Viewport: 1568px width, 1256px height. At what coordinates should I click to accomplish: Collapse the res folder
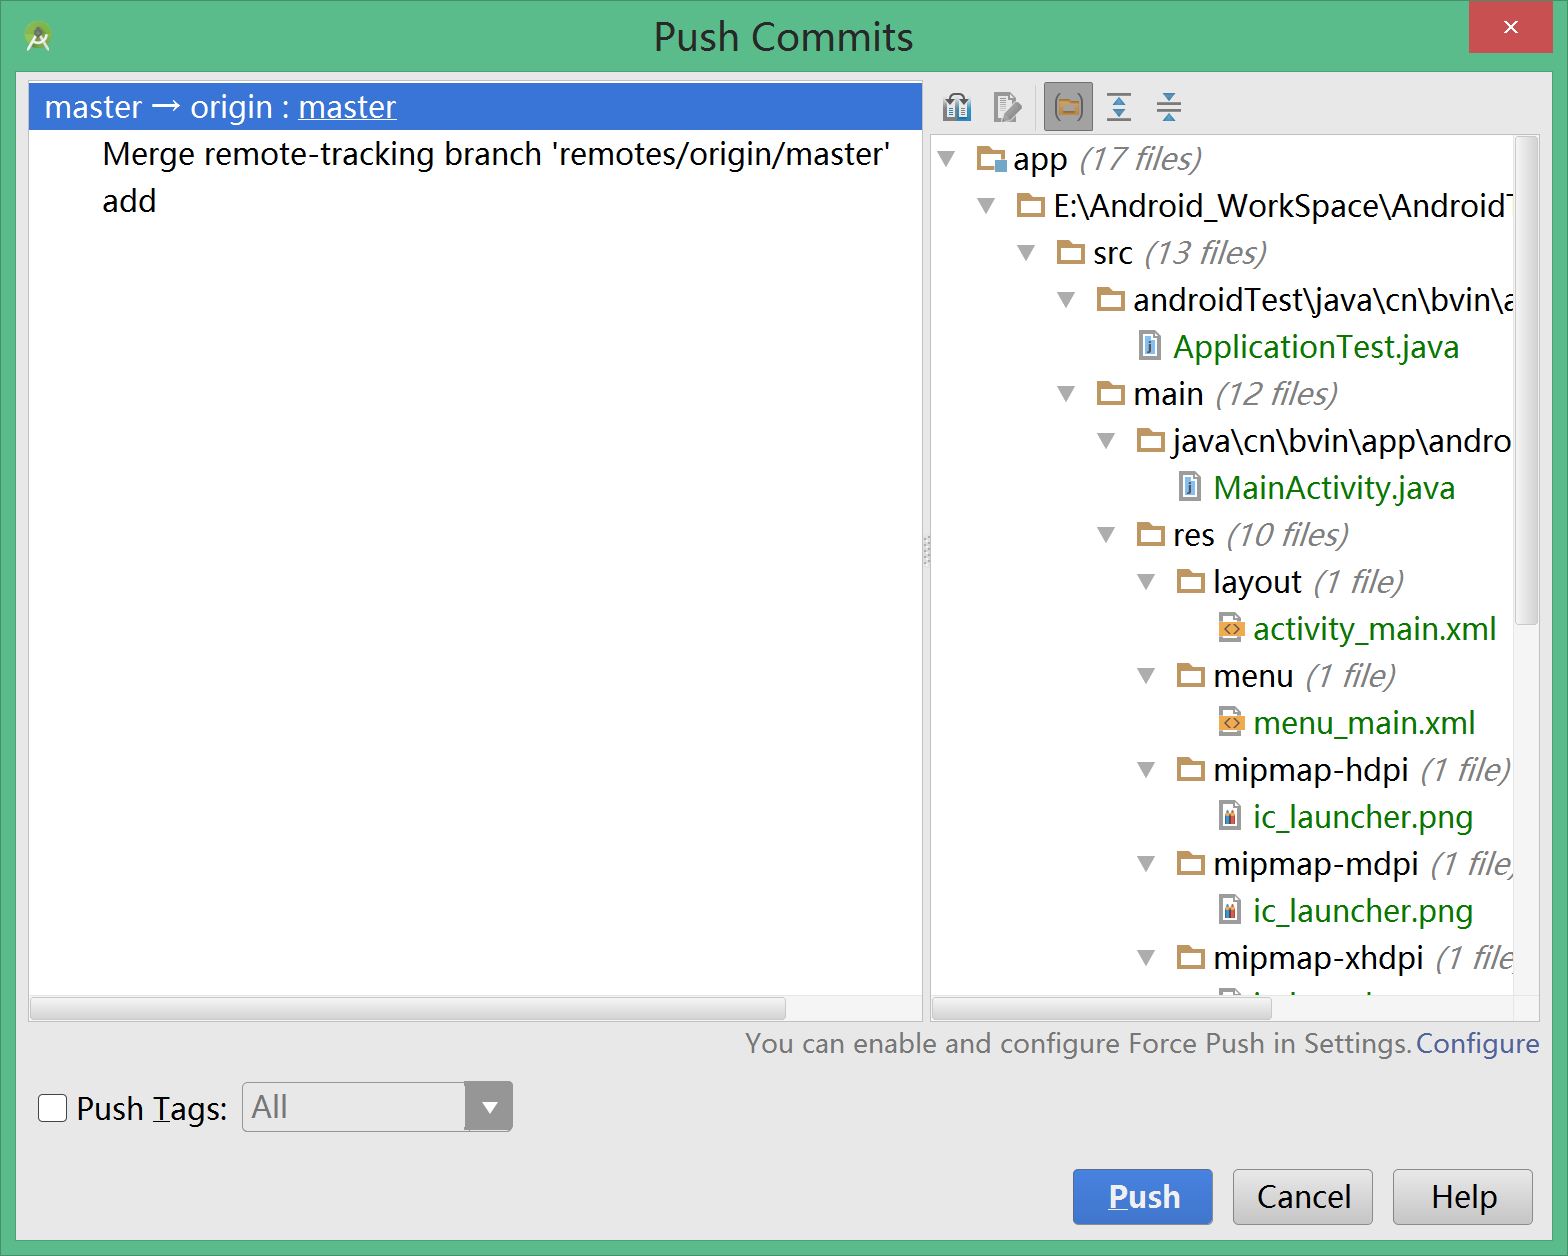click(x=1106, y=535)
